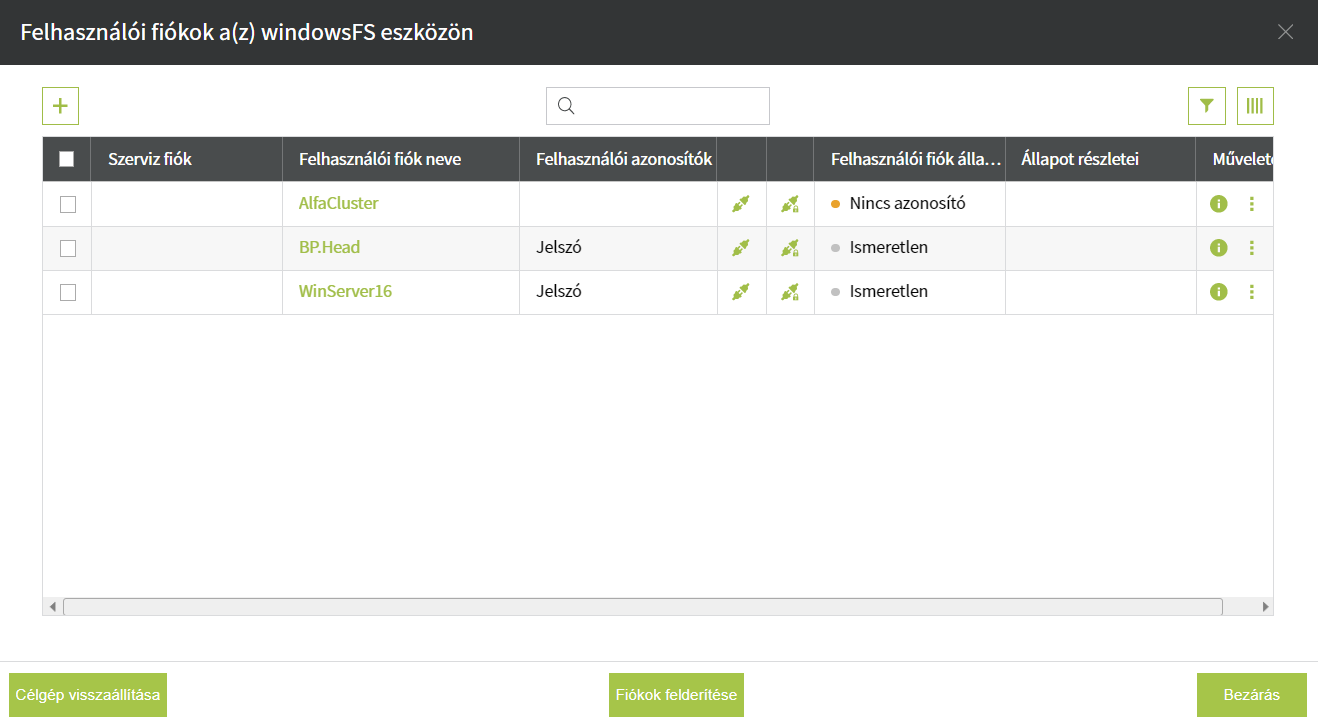Click the horizontal scrollbar right arrow
This screenshot has width=1318, height=728.
tap(1265, 607)
